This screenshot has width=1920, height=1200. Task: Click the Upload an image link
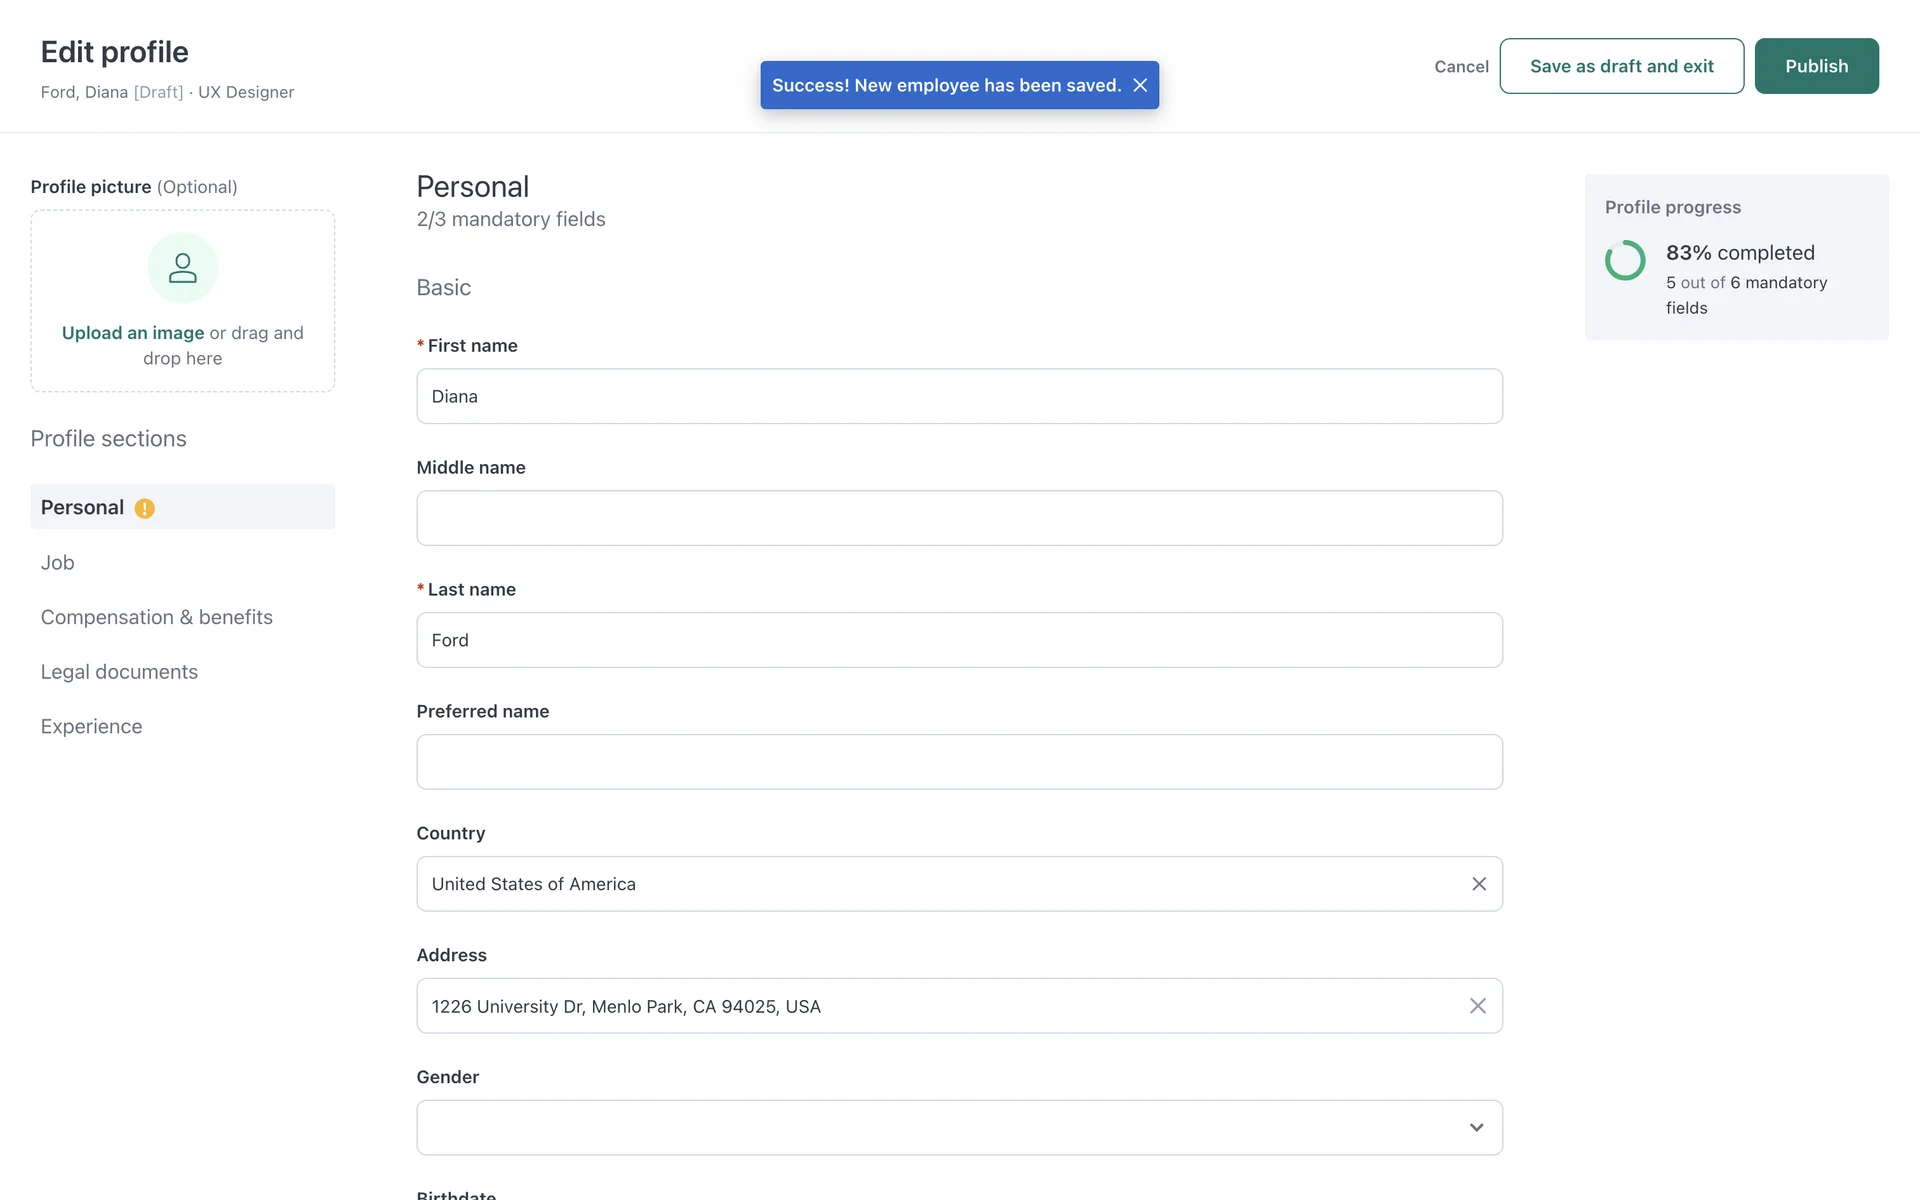(x=133, y=333)
